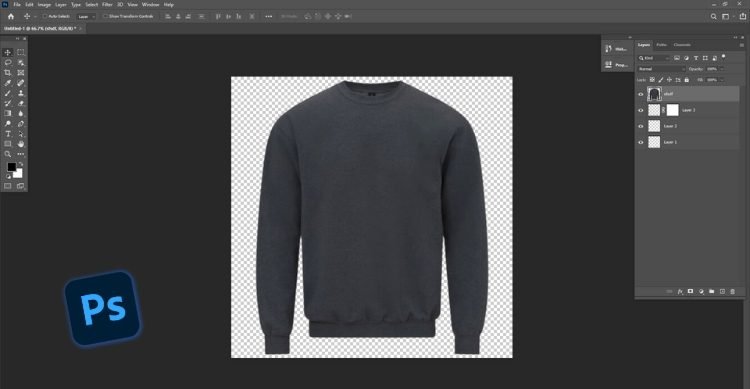Create a new group folder
Viewport: 750px width, 389px height.
(x=711, y=291)
